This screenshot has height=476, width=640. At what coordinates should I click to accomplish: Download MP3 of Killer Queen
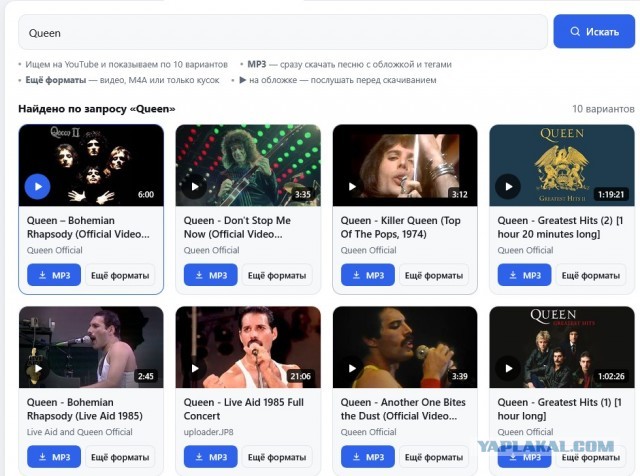click(x=368, y=275)
